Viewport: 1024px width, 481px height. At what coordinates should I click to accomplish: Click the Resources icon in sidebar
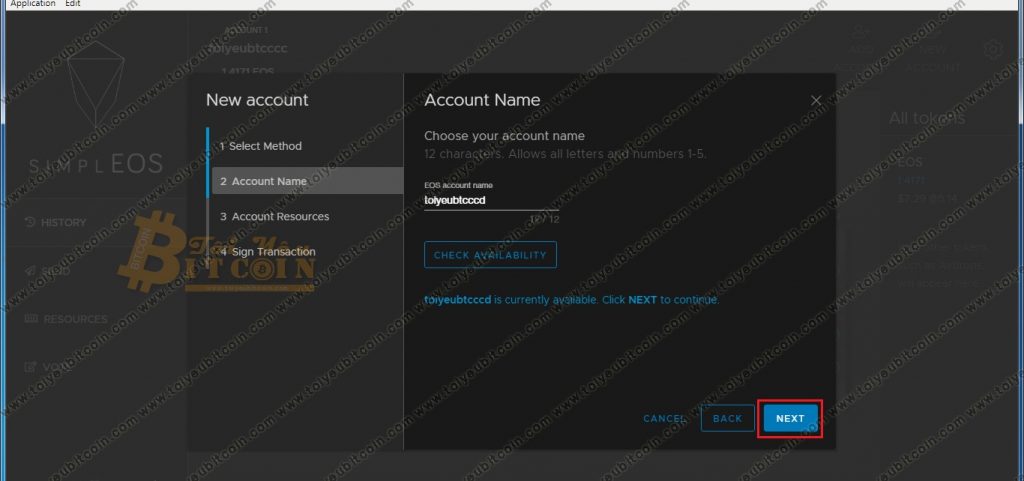pos(29,319)
